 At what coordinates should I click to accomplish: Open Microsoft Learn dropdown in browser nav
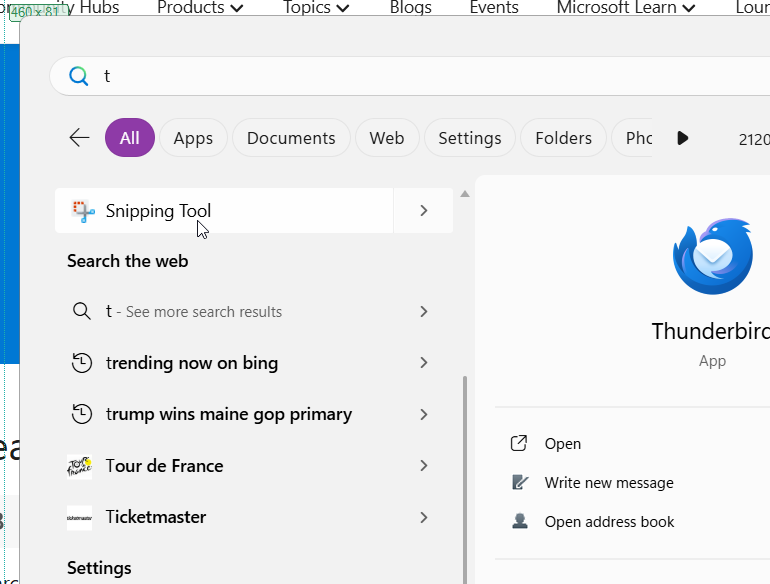(626, 7)
